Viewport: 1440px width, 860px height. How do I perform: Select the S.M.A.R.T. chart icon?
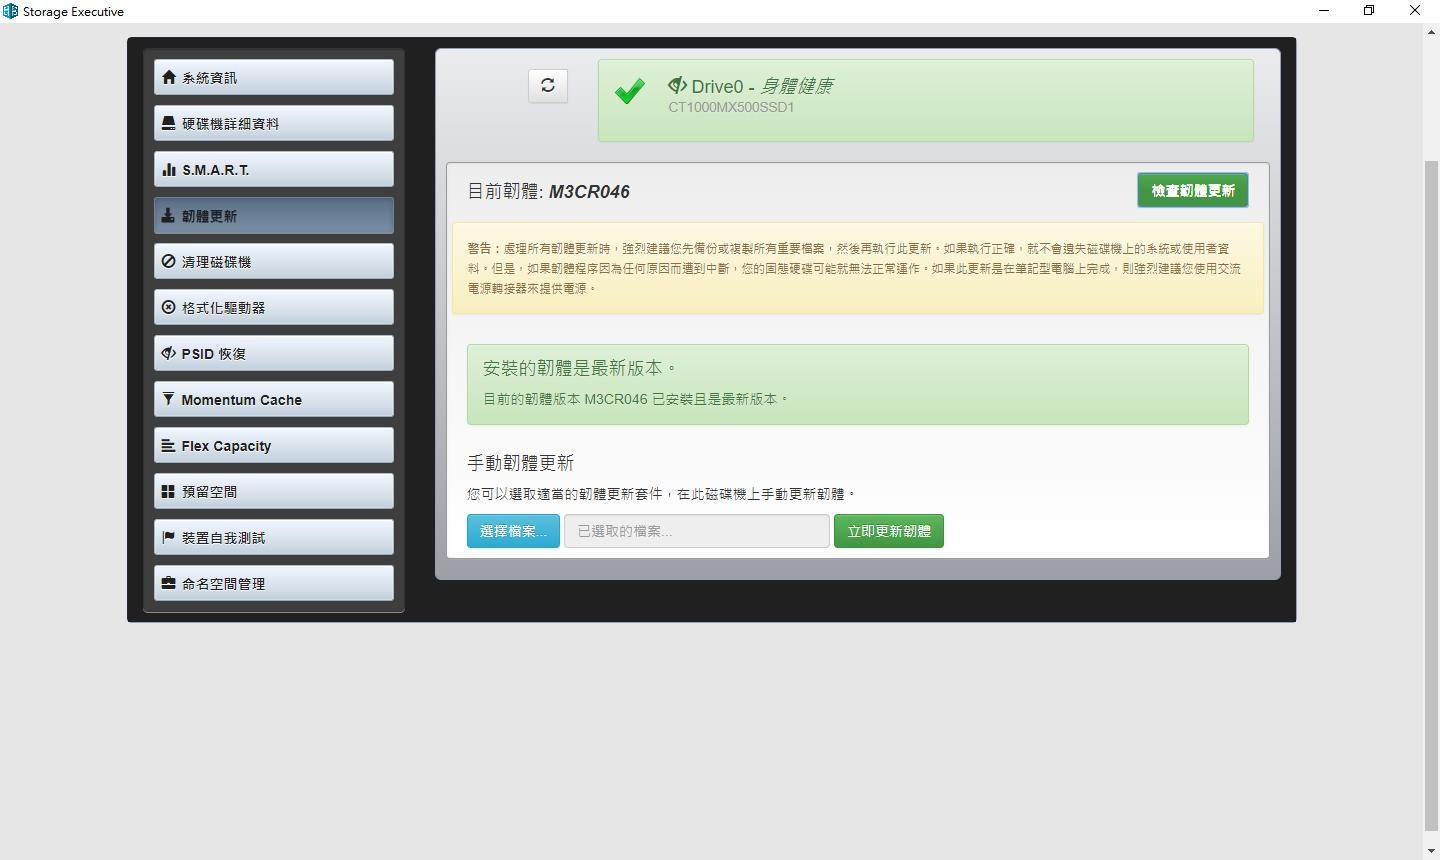168,169
